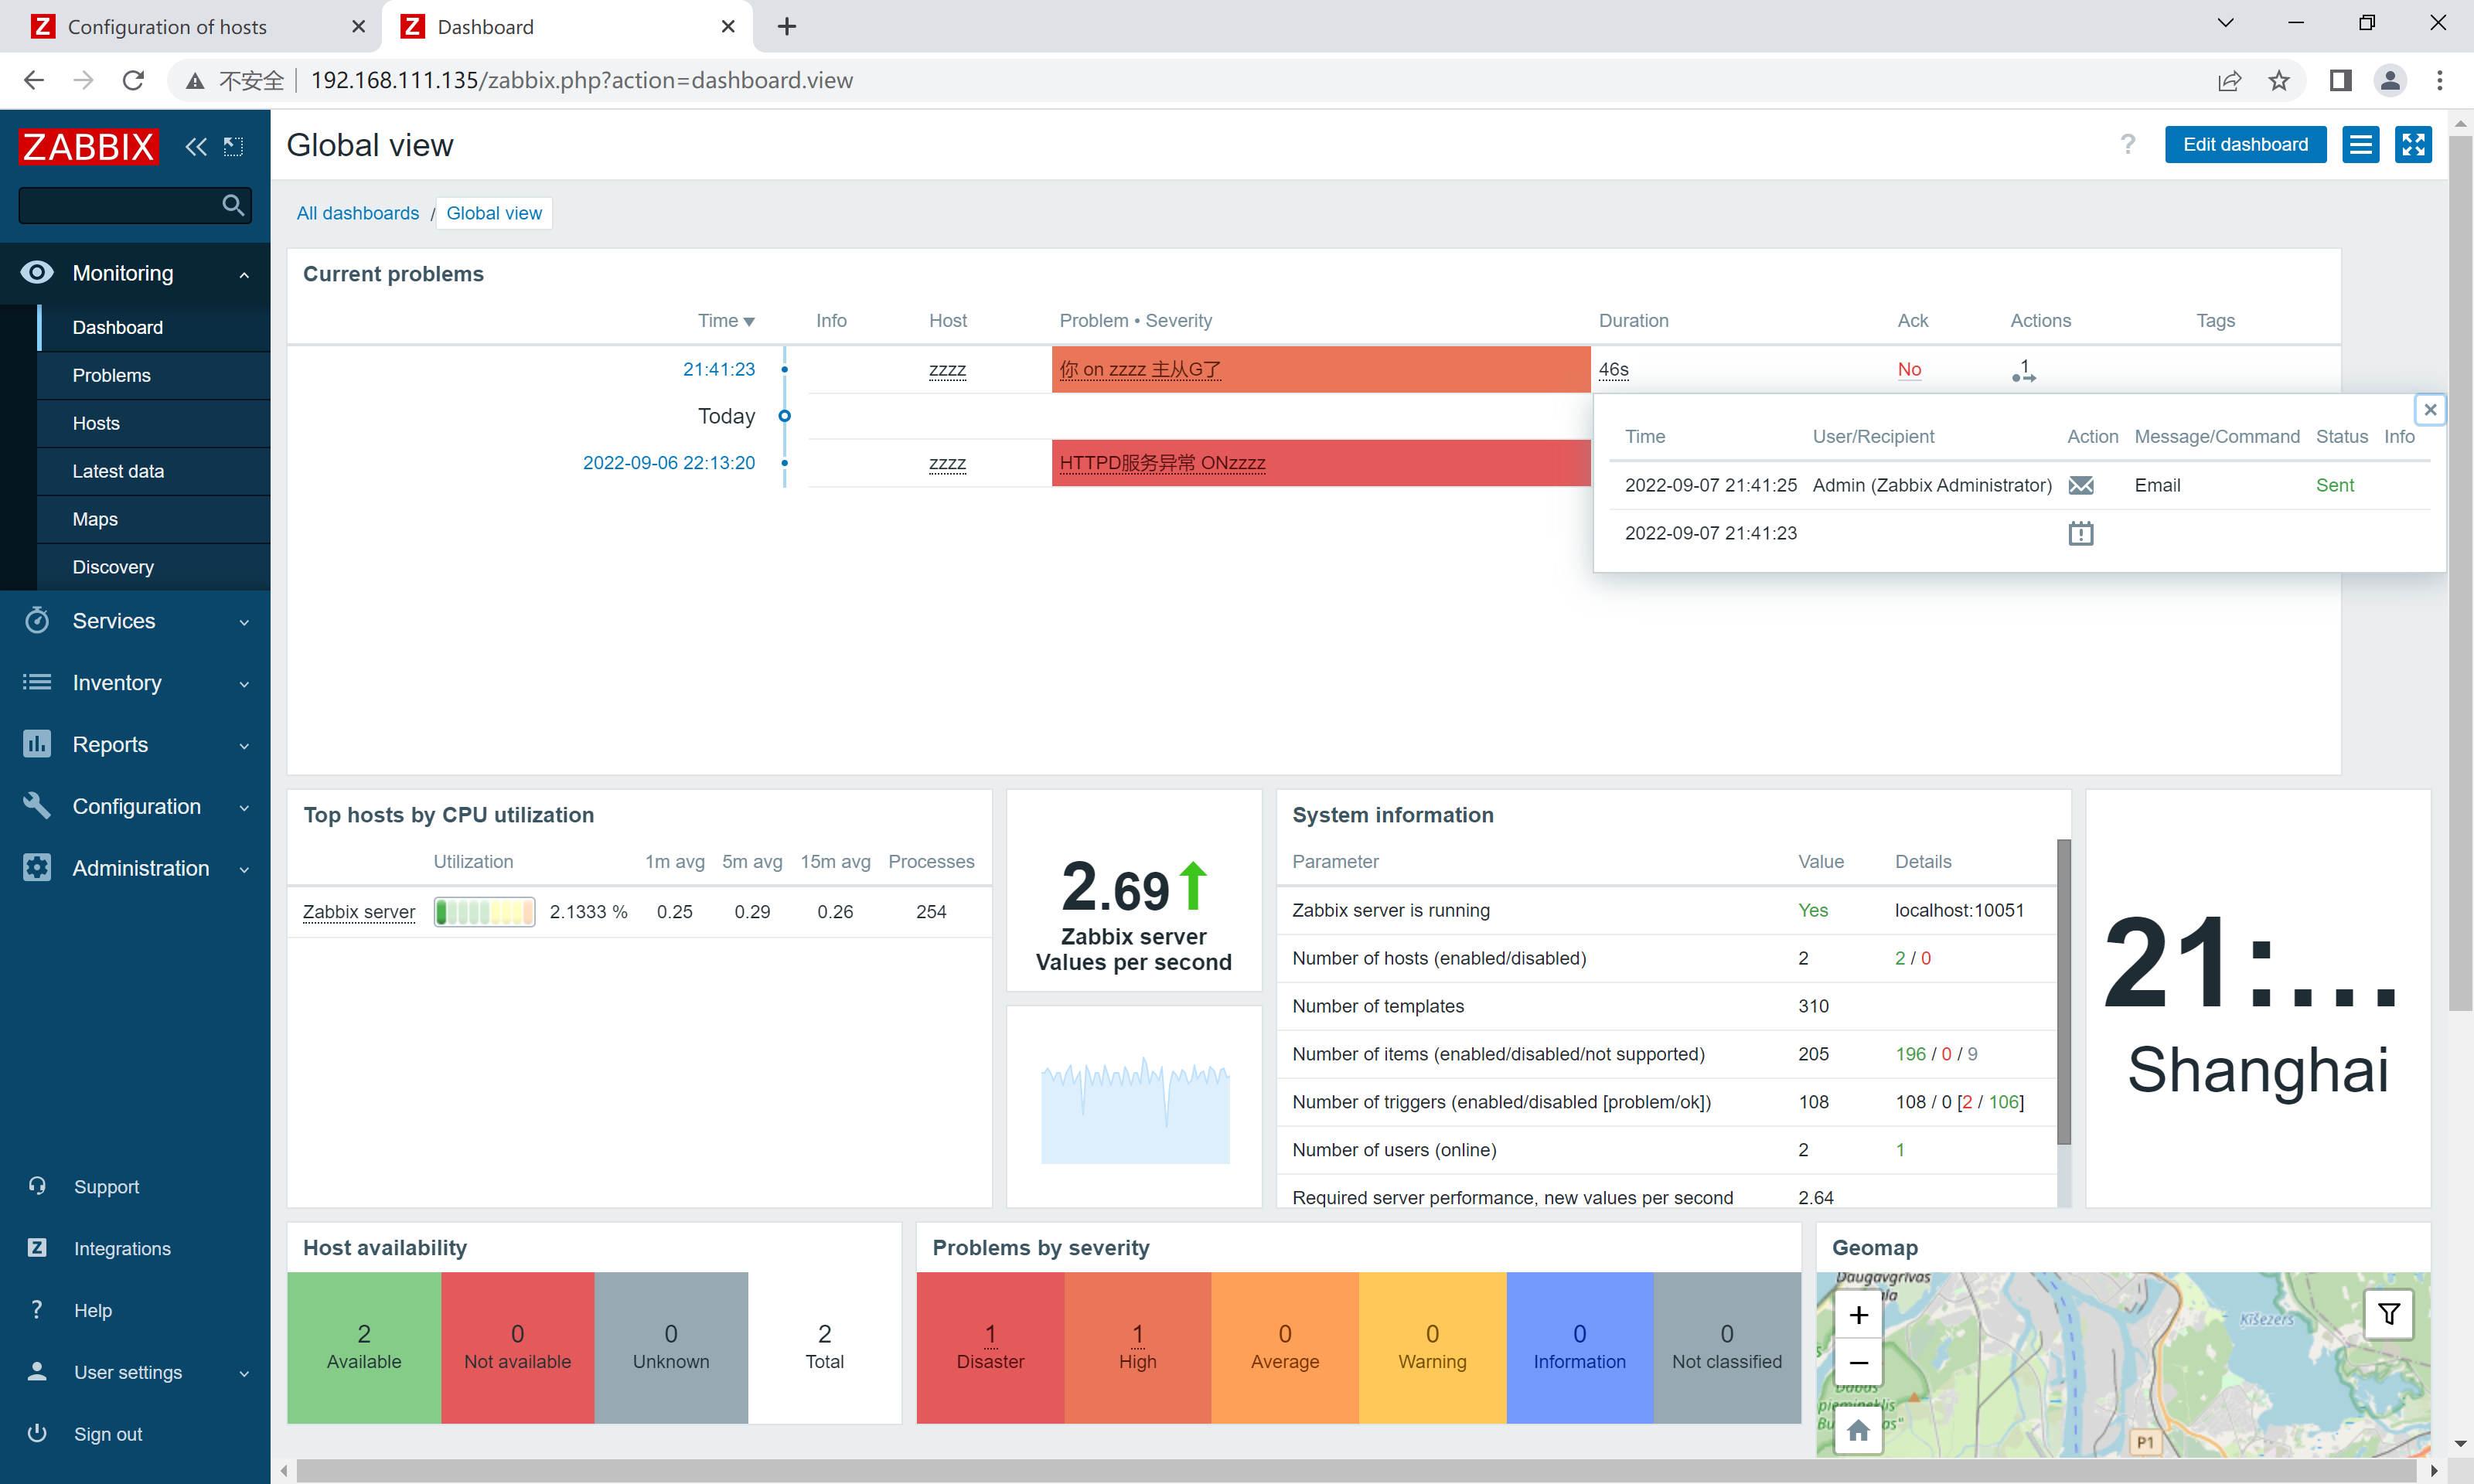Click the Information severity block

[x=1579, y=1347]
